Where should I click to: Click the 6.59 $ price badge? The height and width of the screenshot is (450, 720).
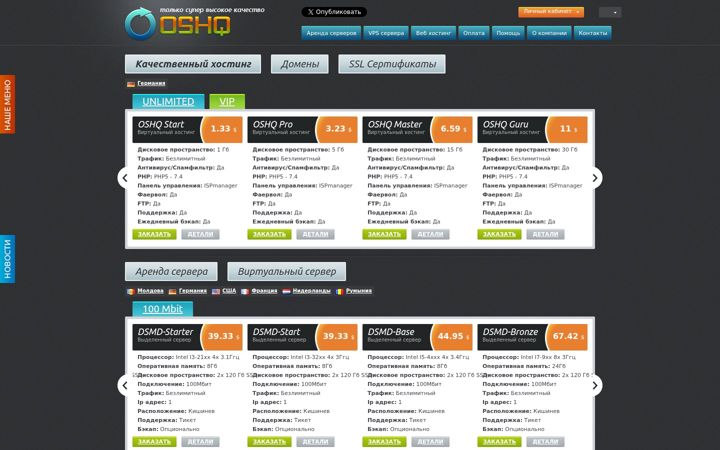tap(452, 129)
